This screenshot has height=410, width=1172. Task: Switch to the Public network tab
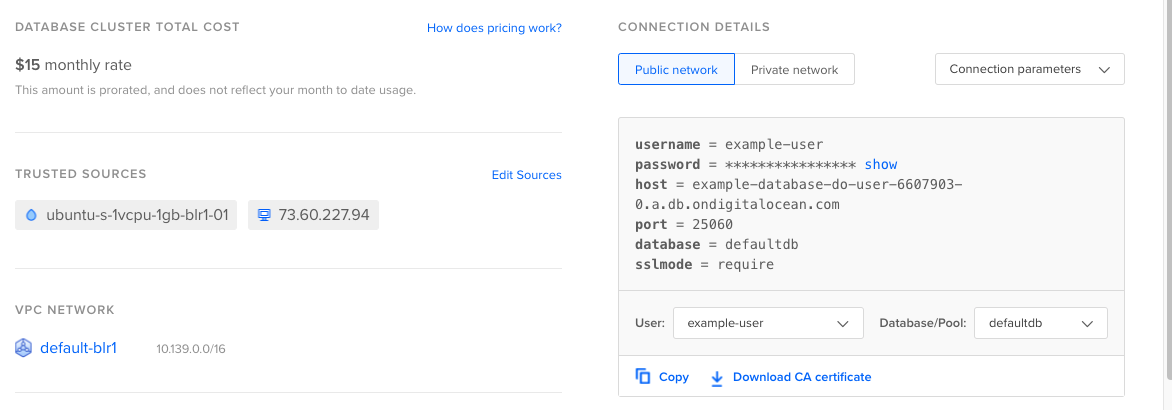676,69
